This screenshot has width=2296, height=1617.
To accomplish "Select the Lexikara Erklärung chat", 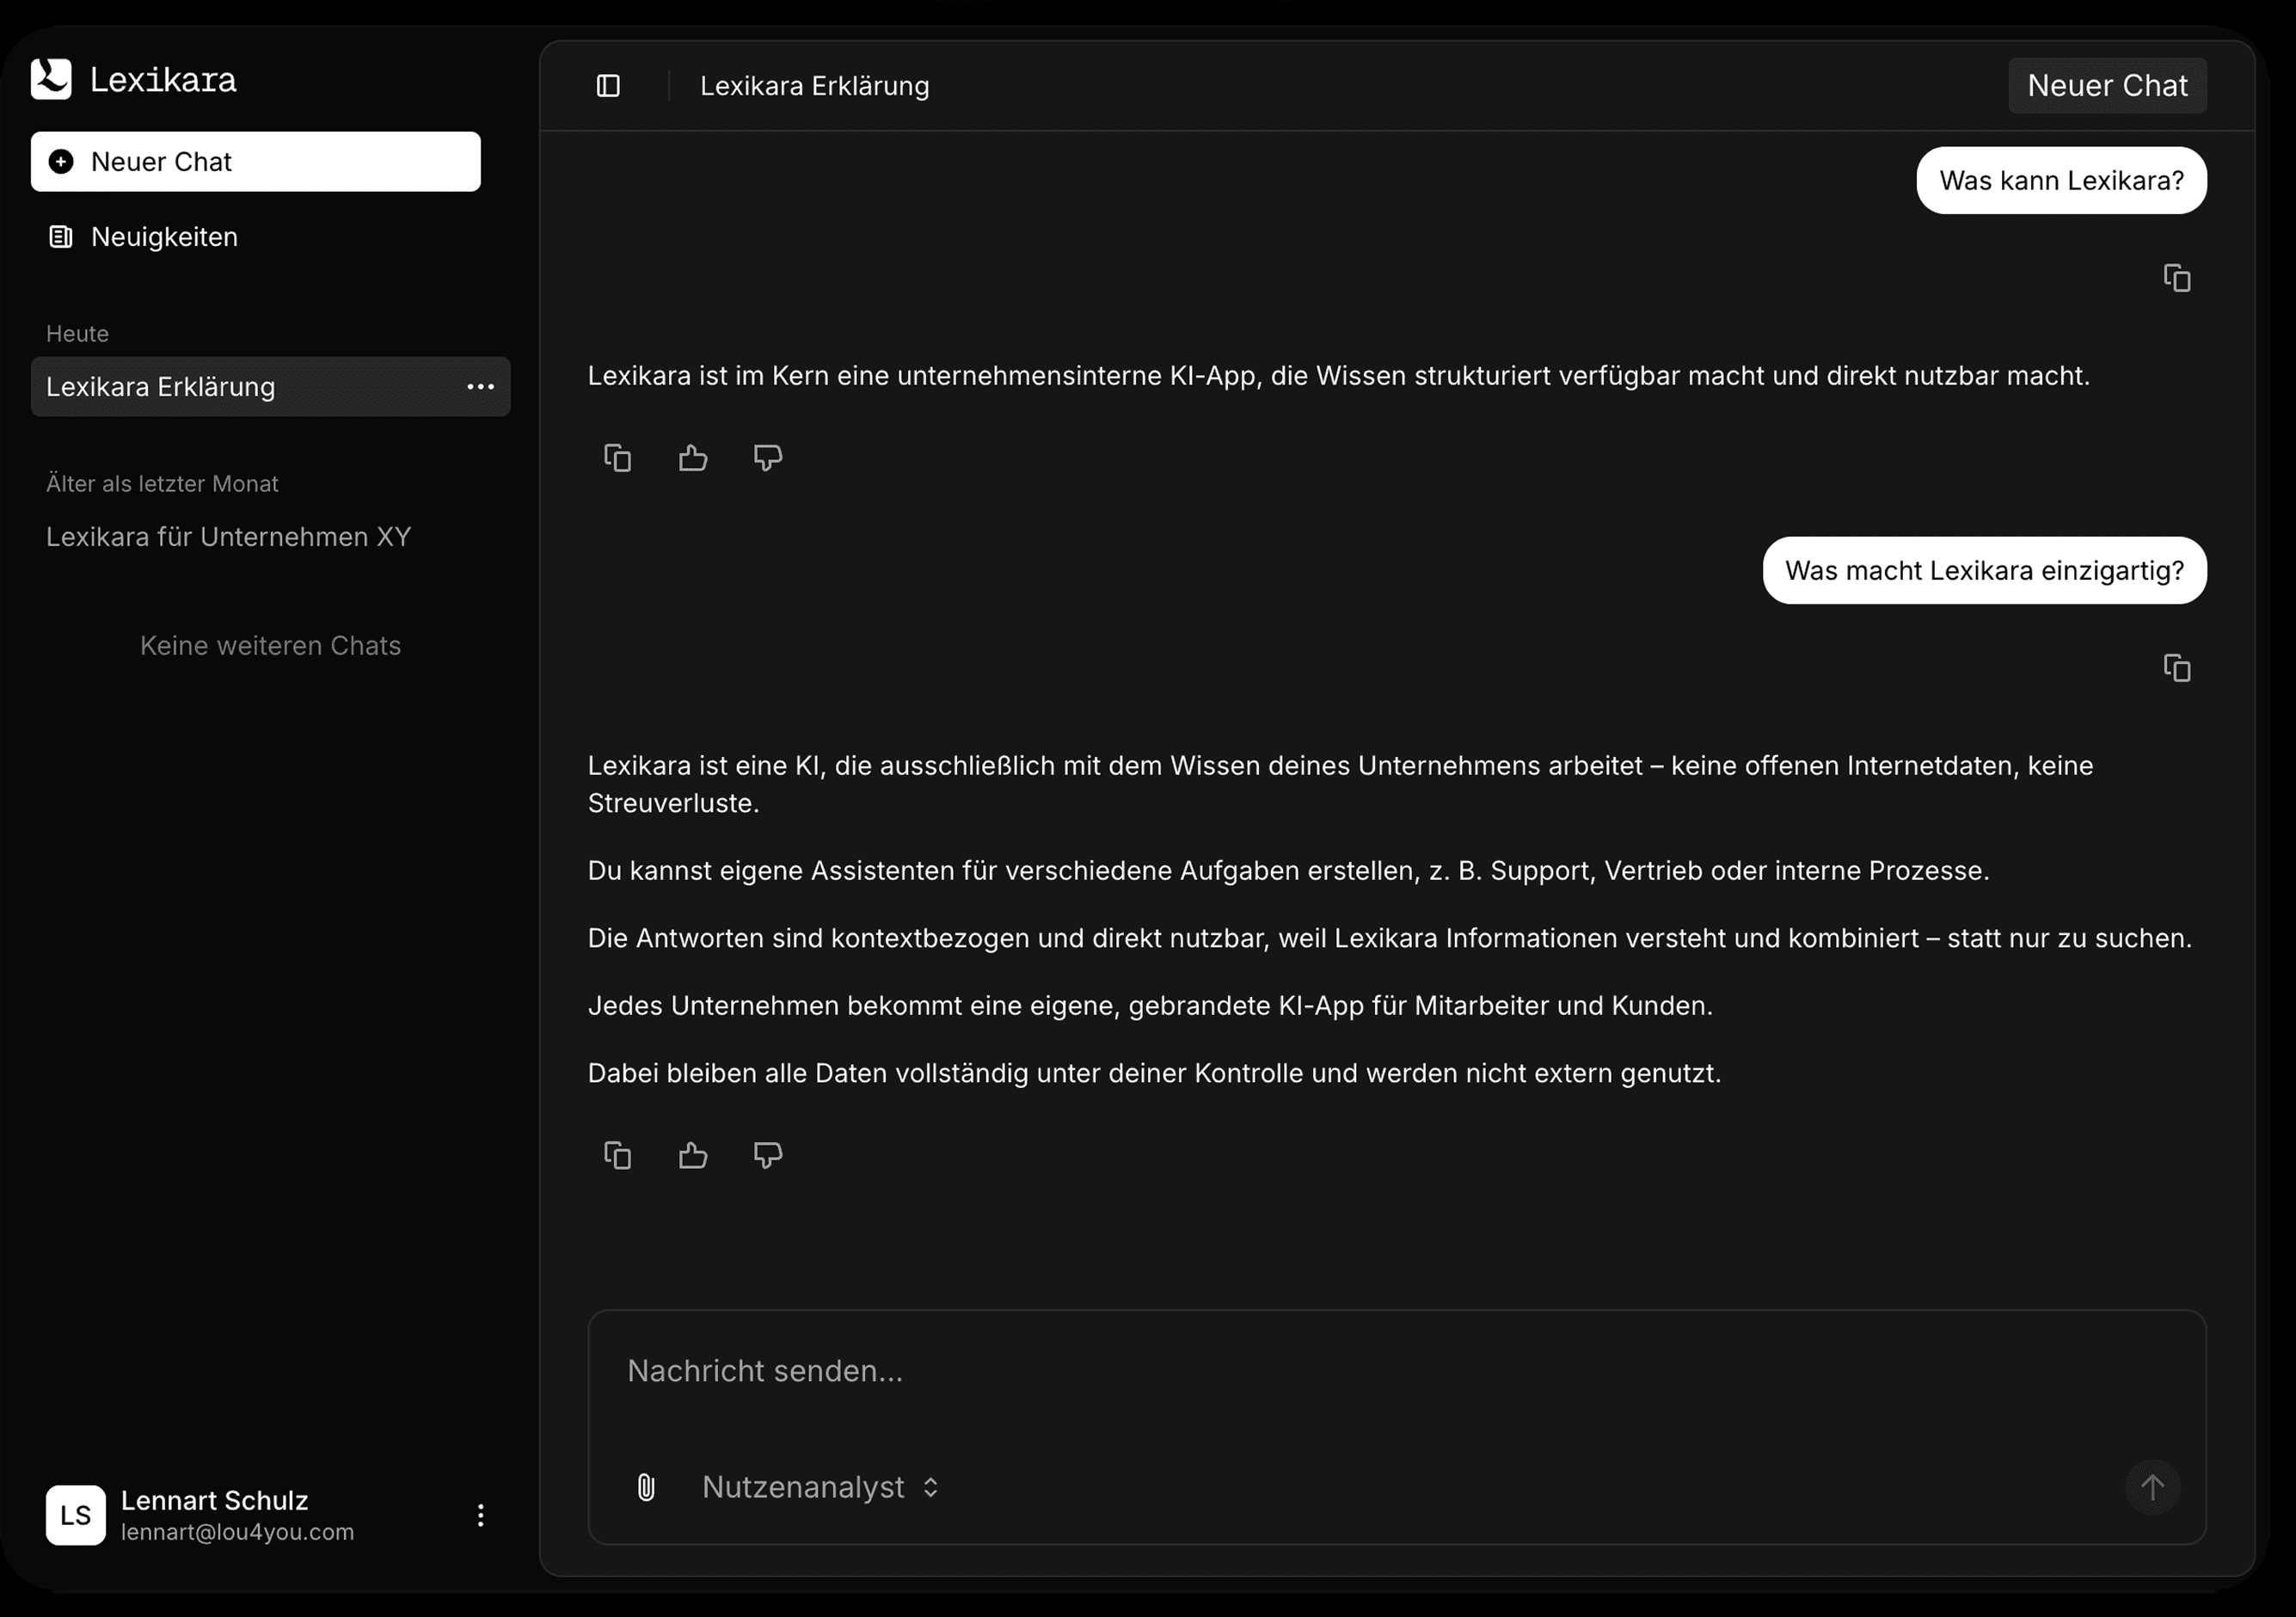I will point(271,387).
